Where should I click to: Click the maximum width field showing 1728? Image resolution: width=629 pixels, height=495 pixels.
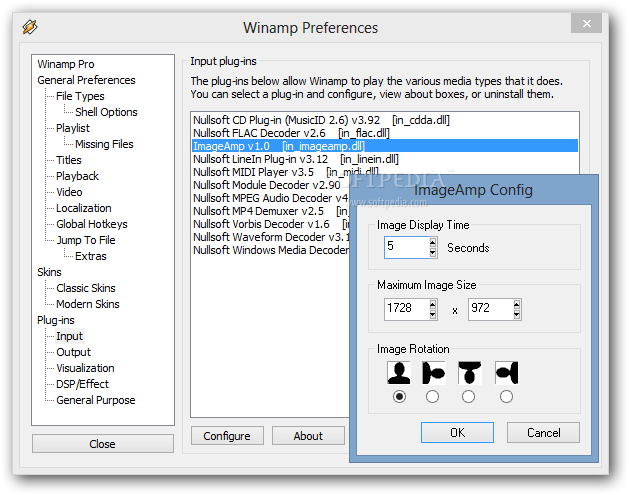[x=406, y=309]
